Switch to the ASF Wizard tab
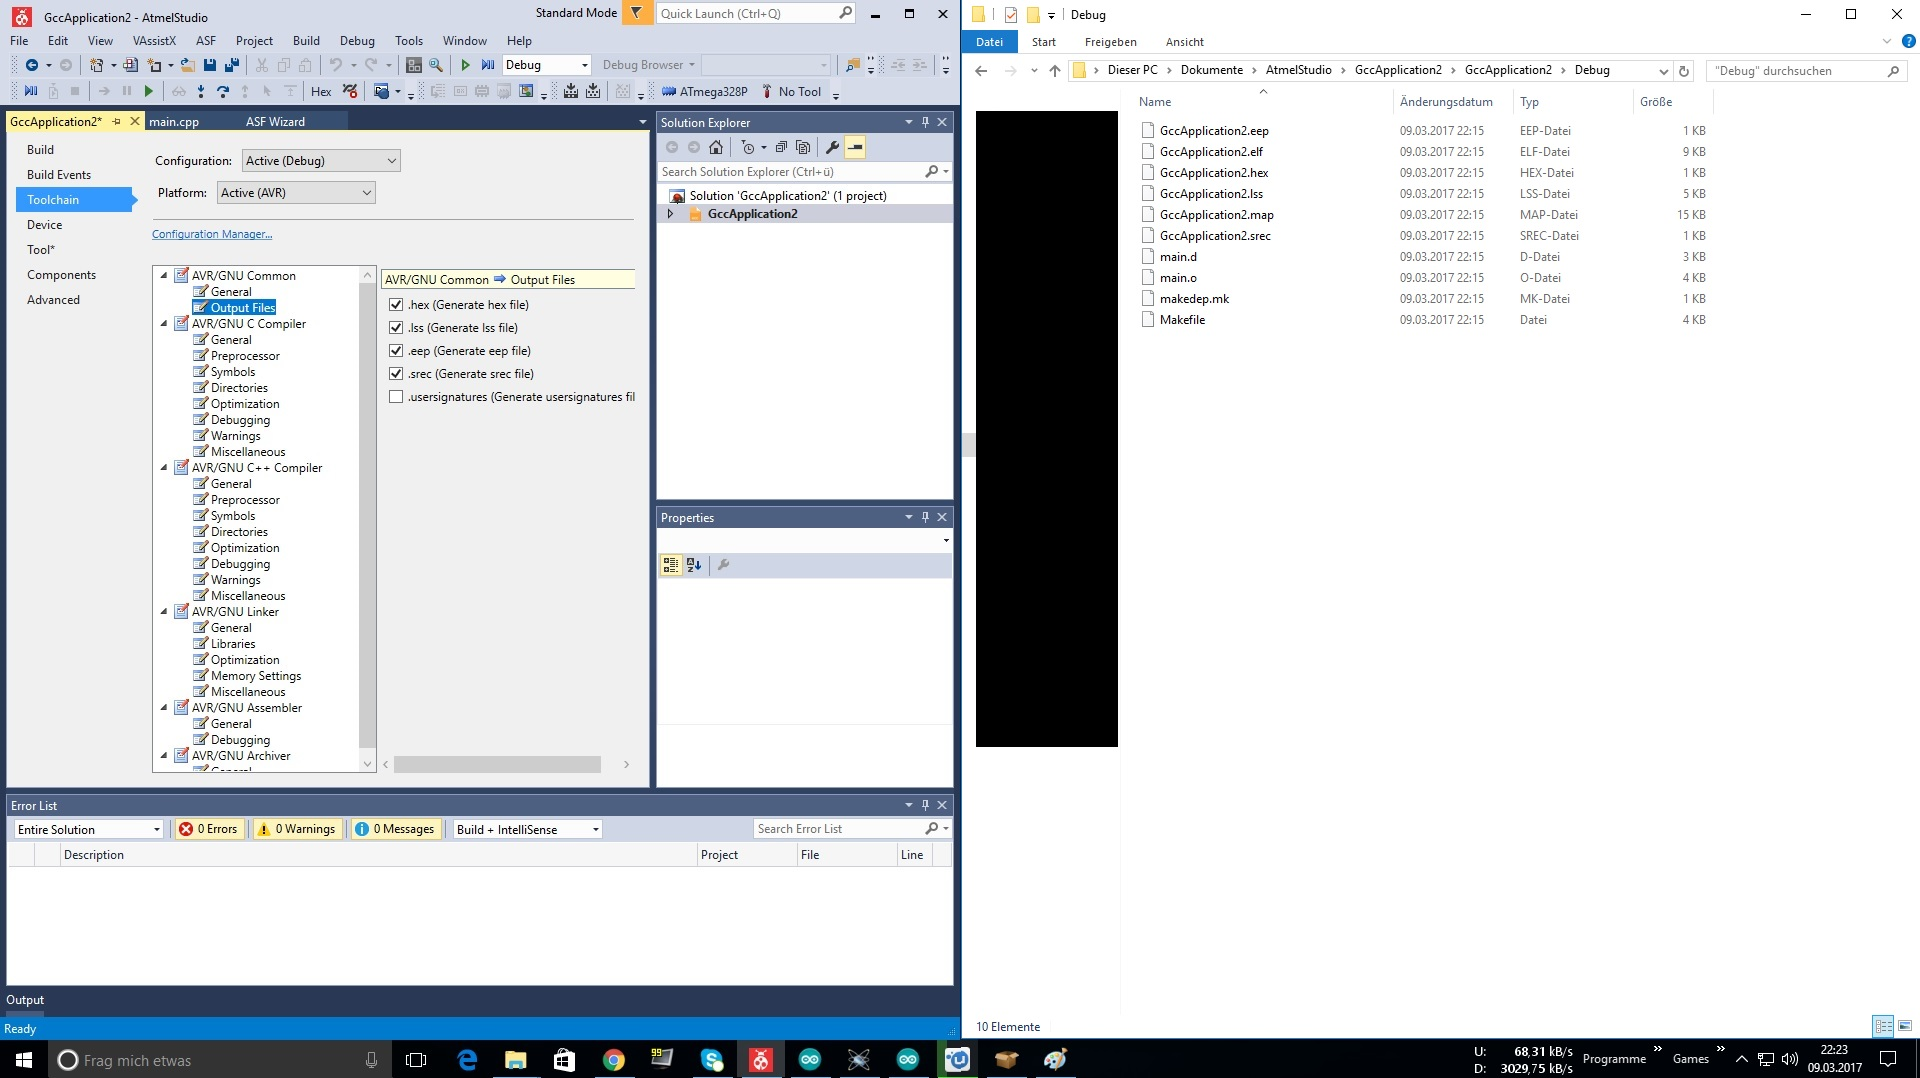 click(275, 122)
